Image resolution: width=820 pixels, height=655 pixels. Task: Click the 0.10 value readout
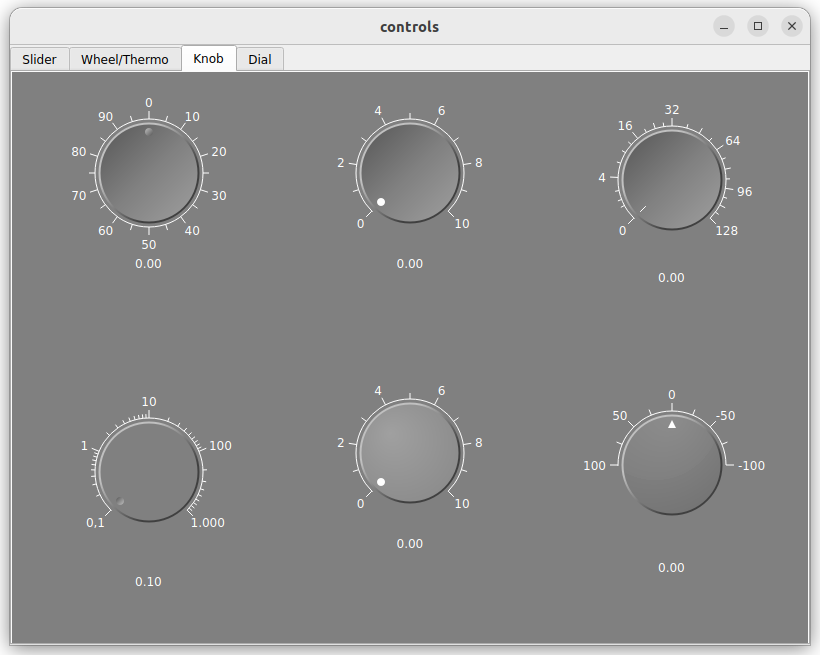149,582
